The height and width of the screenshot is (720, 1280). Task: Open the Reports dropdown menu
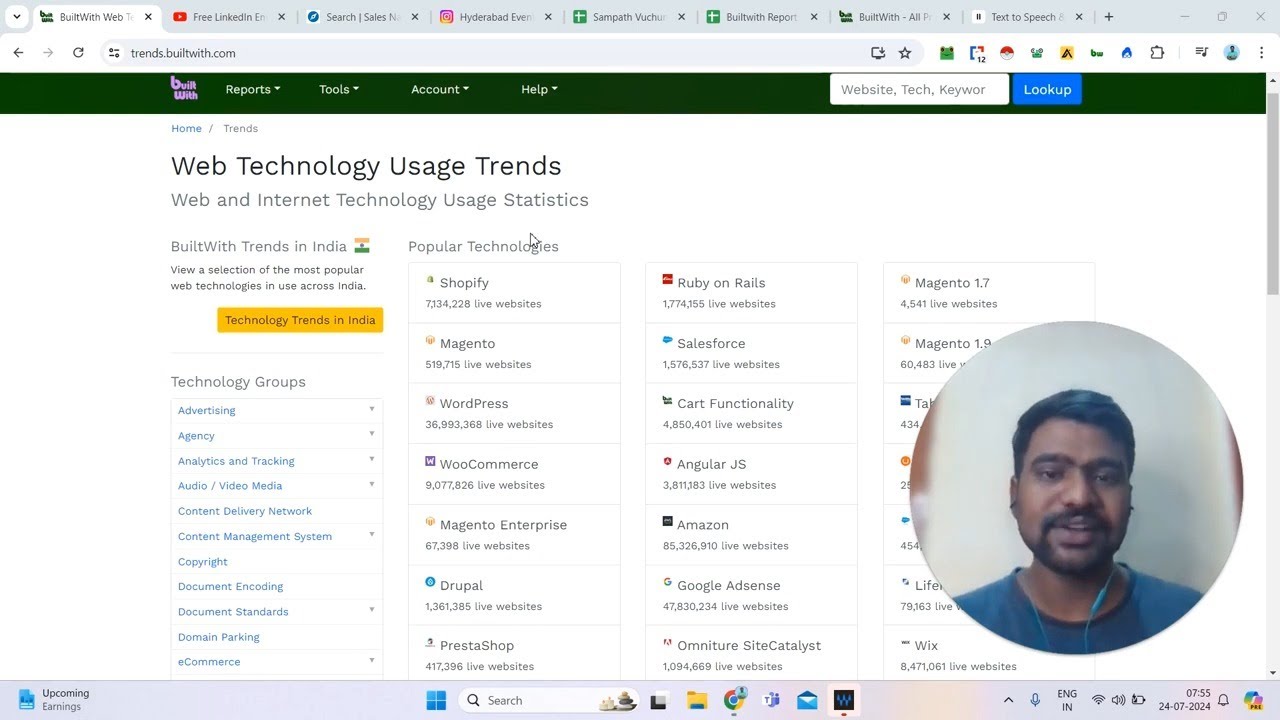click(x=253, y=89)
